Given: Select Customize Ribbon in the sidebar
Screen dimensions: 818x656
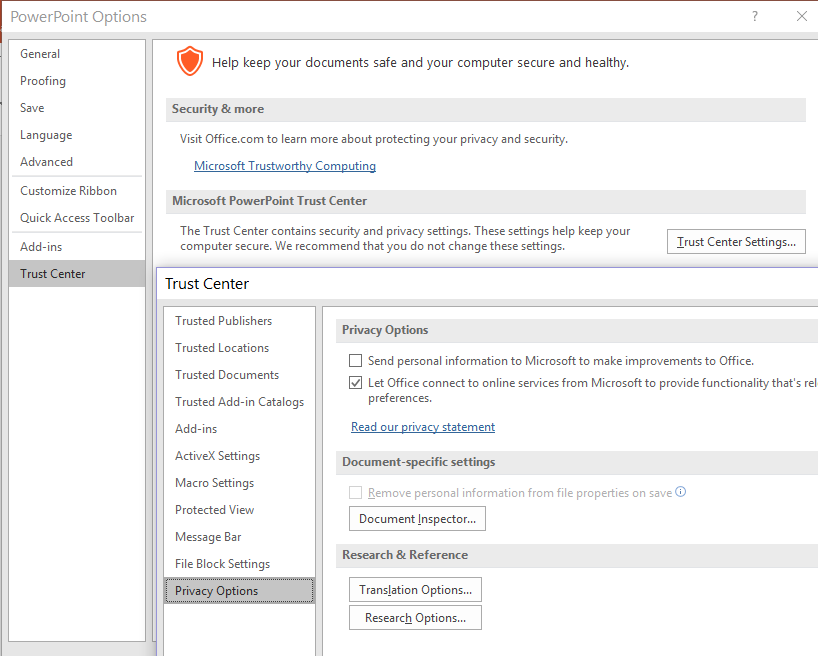Looking at the screenshot, I should [77, 191].
